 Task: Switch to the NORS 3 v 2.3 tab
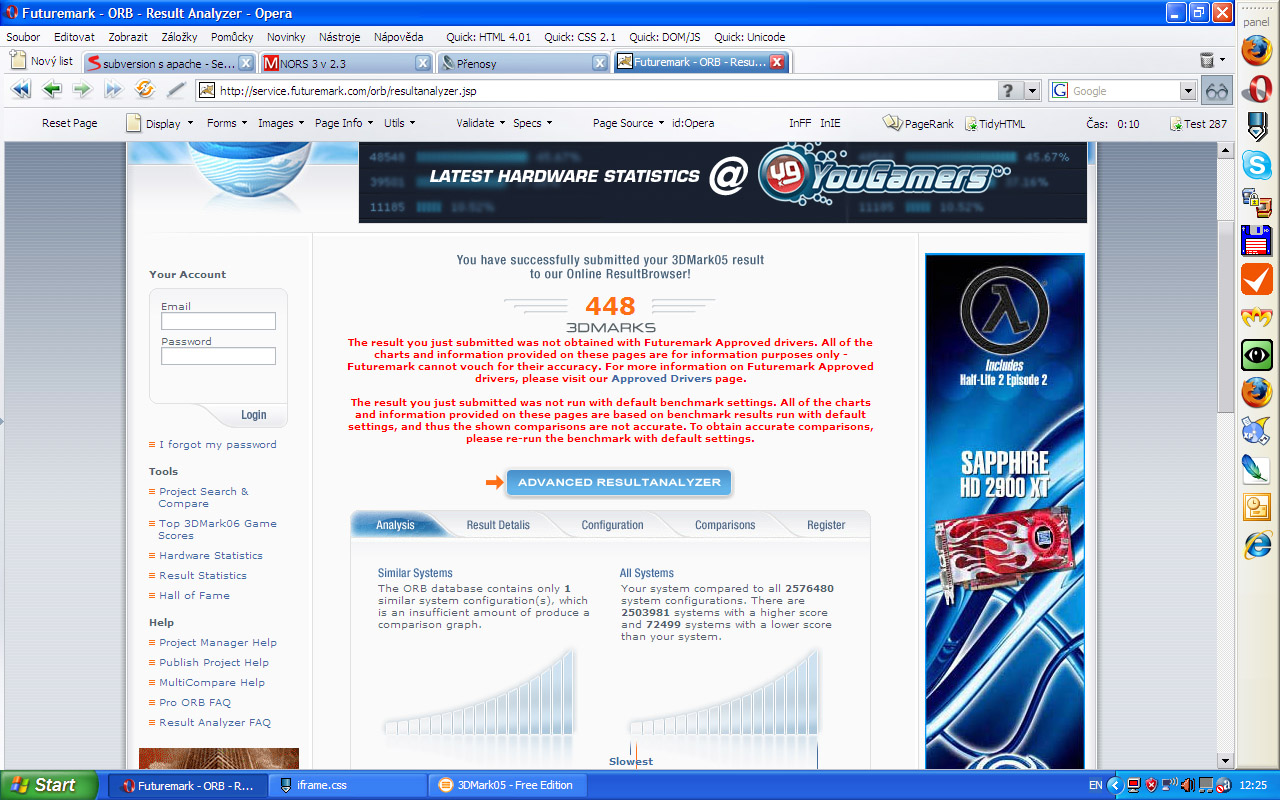pyautogui.click(x=346, y=63)
